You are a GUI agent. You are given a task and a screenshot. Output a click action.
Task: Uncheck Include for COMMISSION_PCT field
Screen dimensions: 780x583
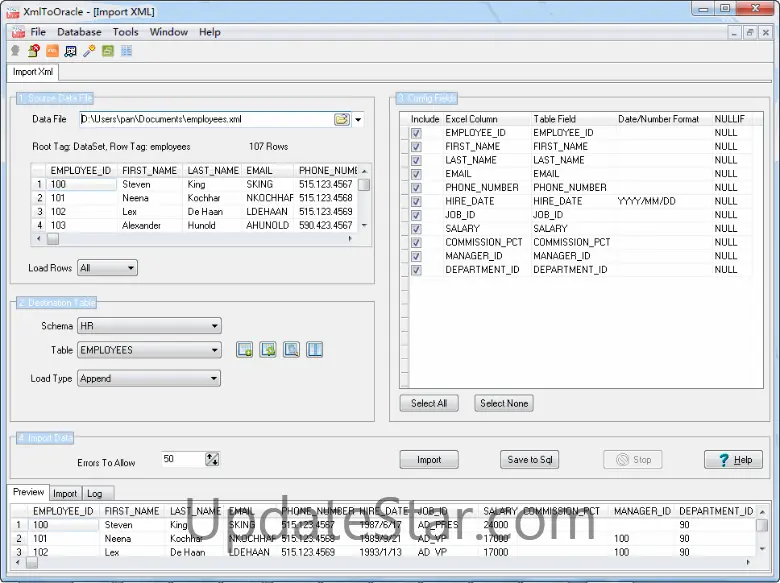(x=416, y=242)
